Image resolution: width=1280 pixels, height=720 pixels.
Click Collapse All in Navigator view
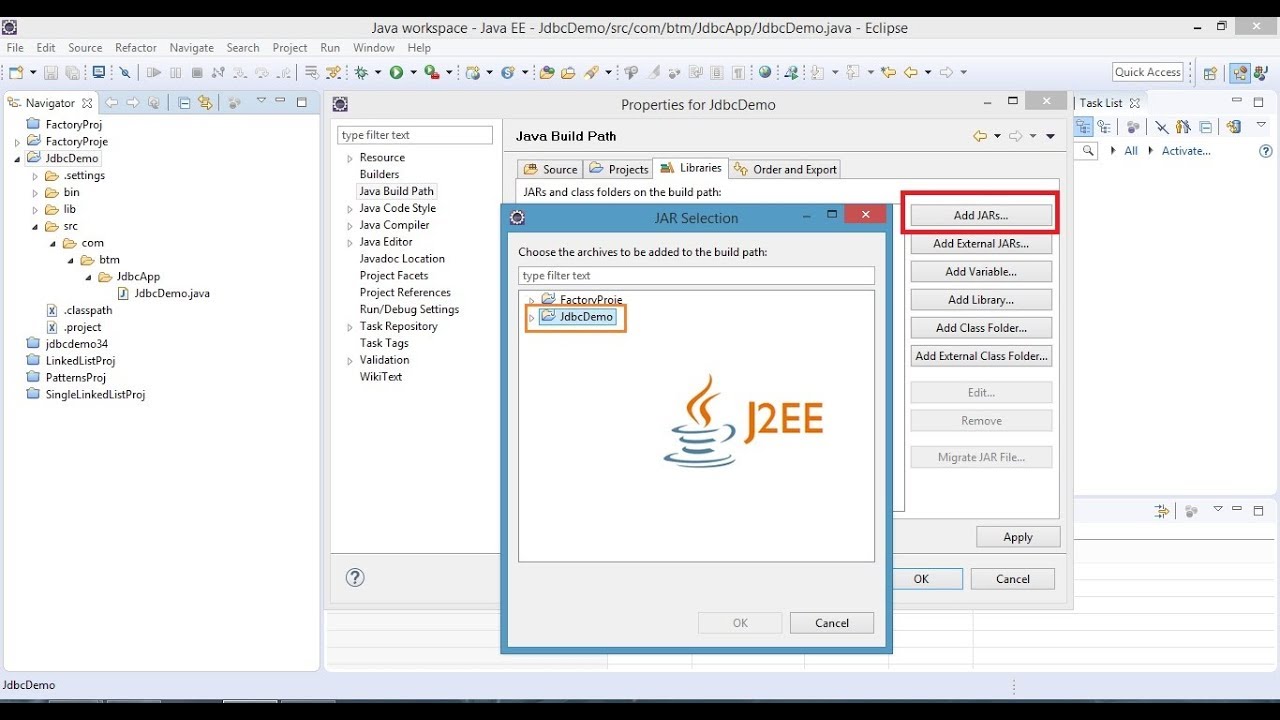coord(184,102)
